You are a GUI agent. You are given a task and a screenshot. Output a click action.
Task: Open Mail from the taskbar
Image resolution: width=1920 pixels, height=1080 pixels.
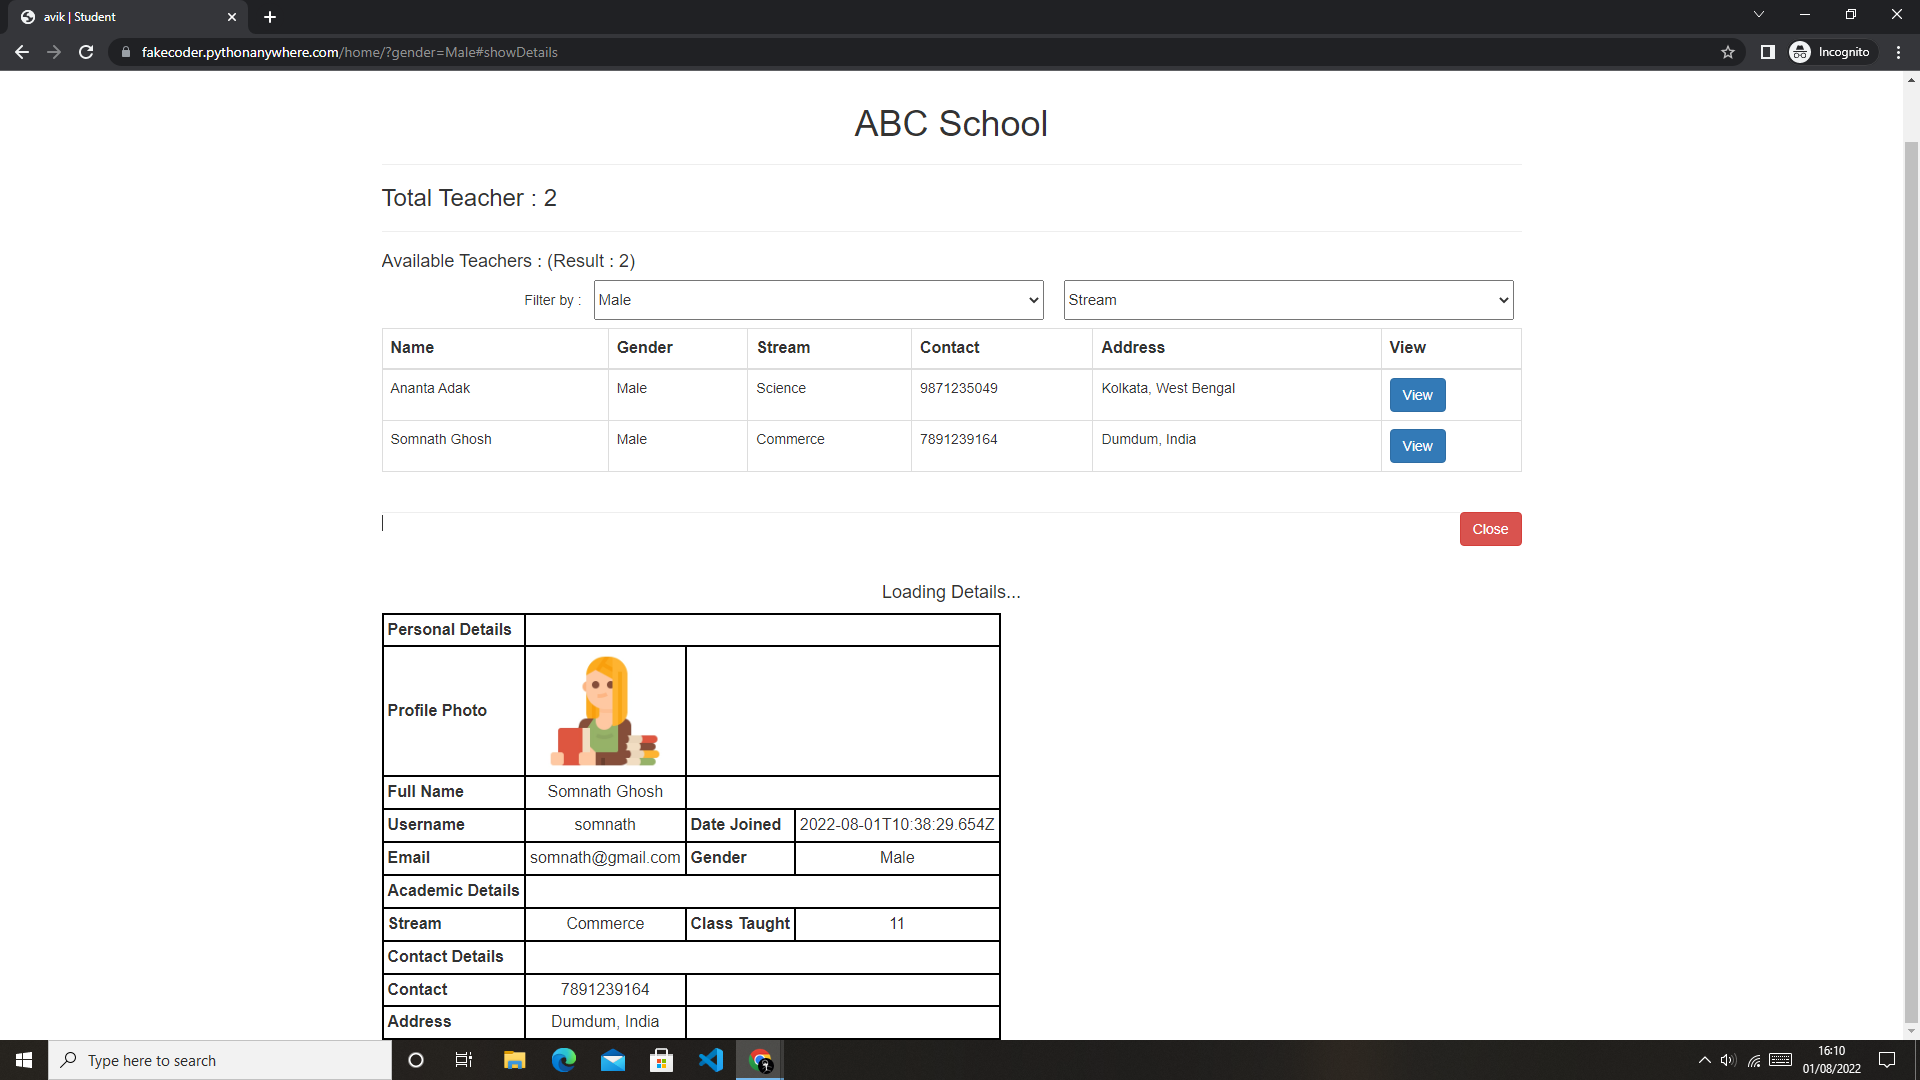pos(613,1060)
